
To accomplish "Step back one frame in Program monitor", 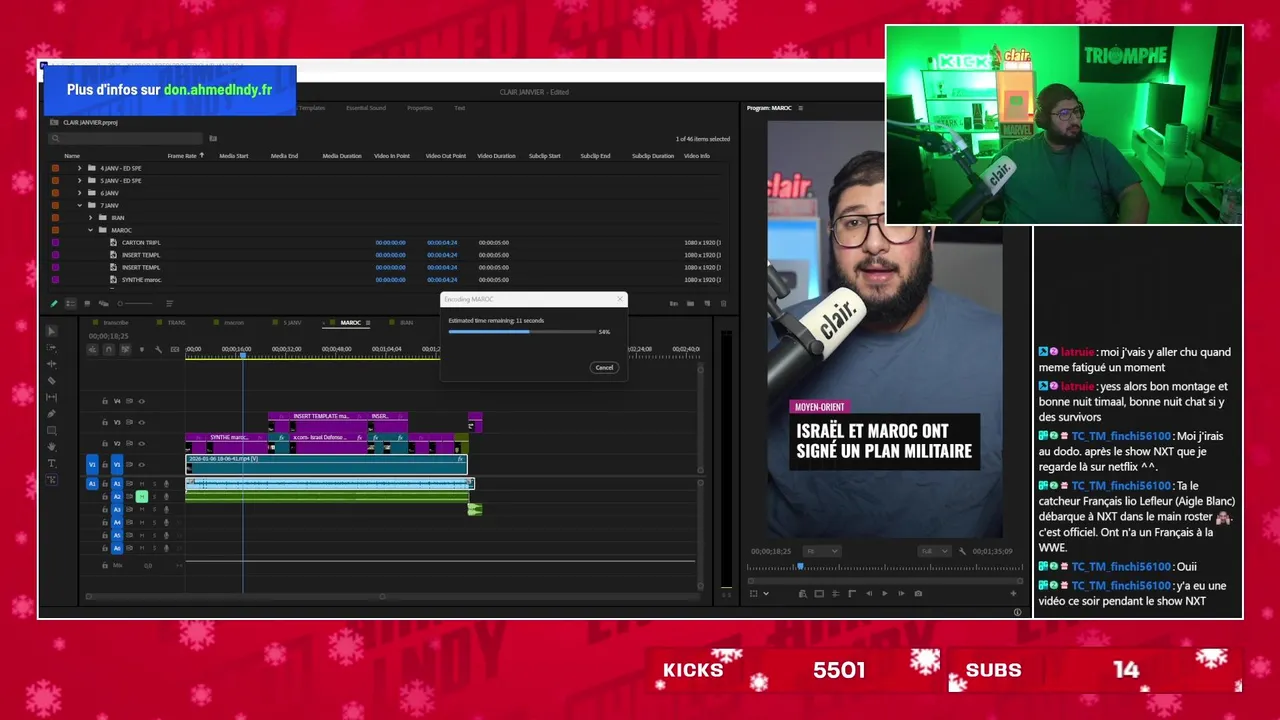I will pyautogui.click(x=869, y=593).
